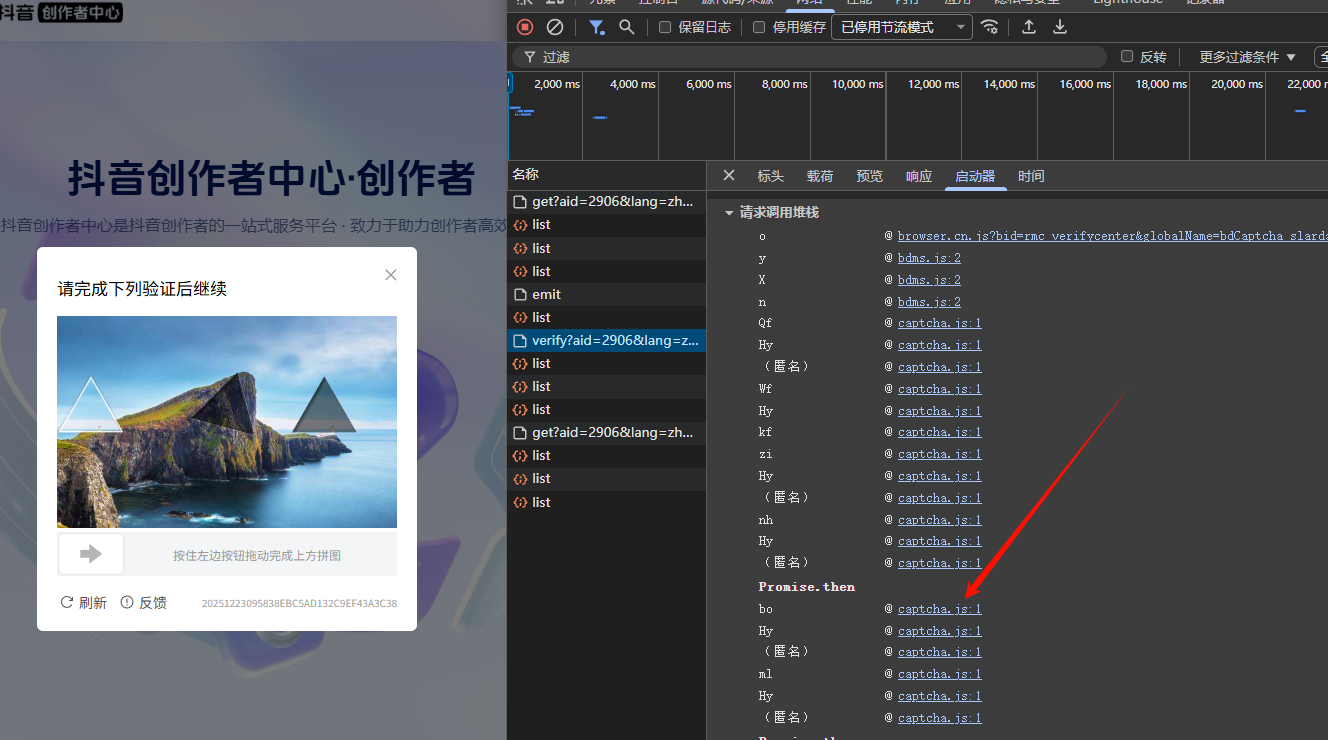Image resolution: width=1328 pixels, height=740 pixels.
Task: Click the captcha slider arrow handle
Action: [91, 554]
